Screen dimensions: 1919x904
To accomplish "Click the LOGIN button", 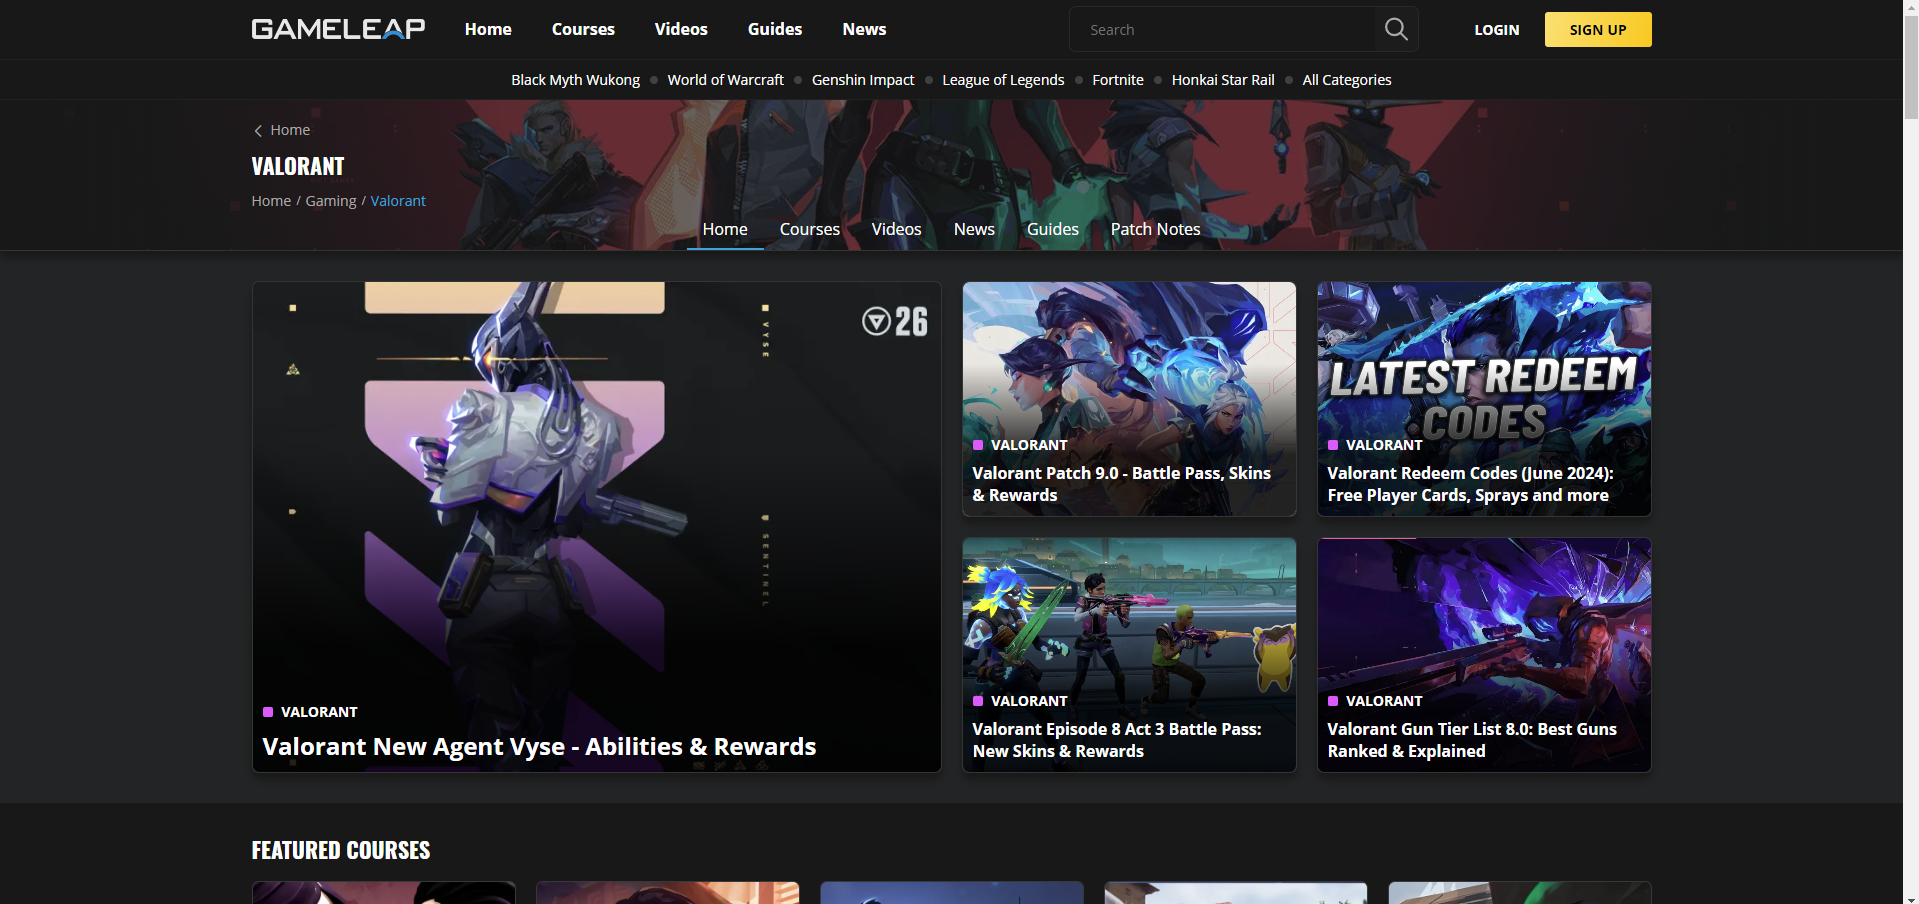I will coord(1496,30).
